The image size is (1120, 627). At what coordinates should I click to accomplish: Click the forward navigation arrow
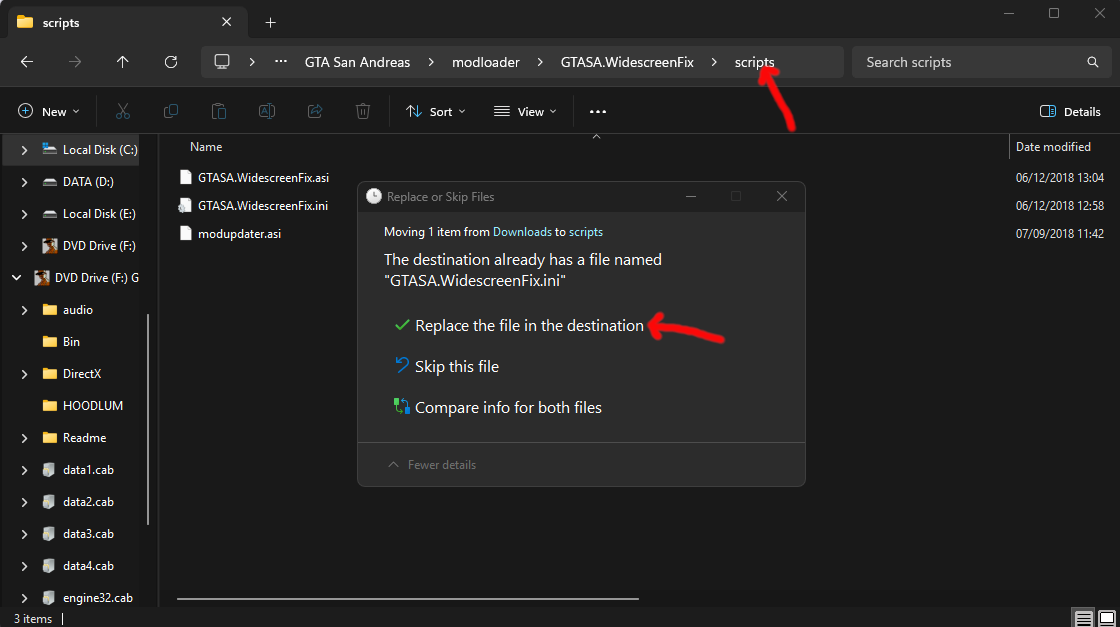tap(74, 62)
